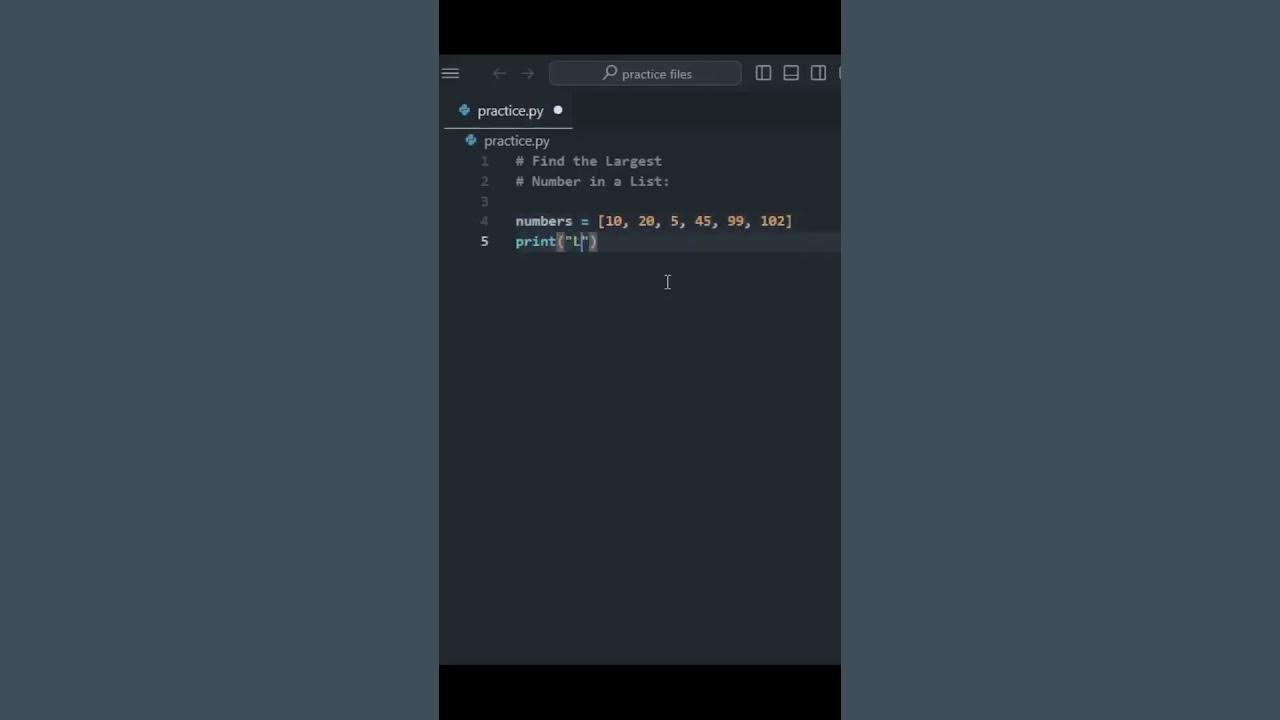Click the Python icon in the breadcrumb
Image resolution: width=1280 pixels, height=720 pixels.
(x=471, y=141)
